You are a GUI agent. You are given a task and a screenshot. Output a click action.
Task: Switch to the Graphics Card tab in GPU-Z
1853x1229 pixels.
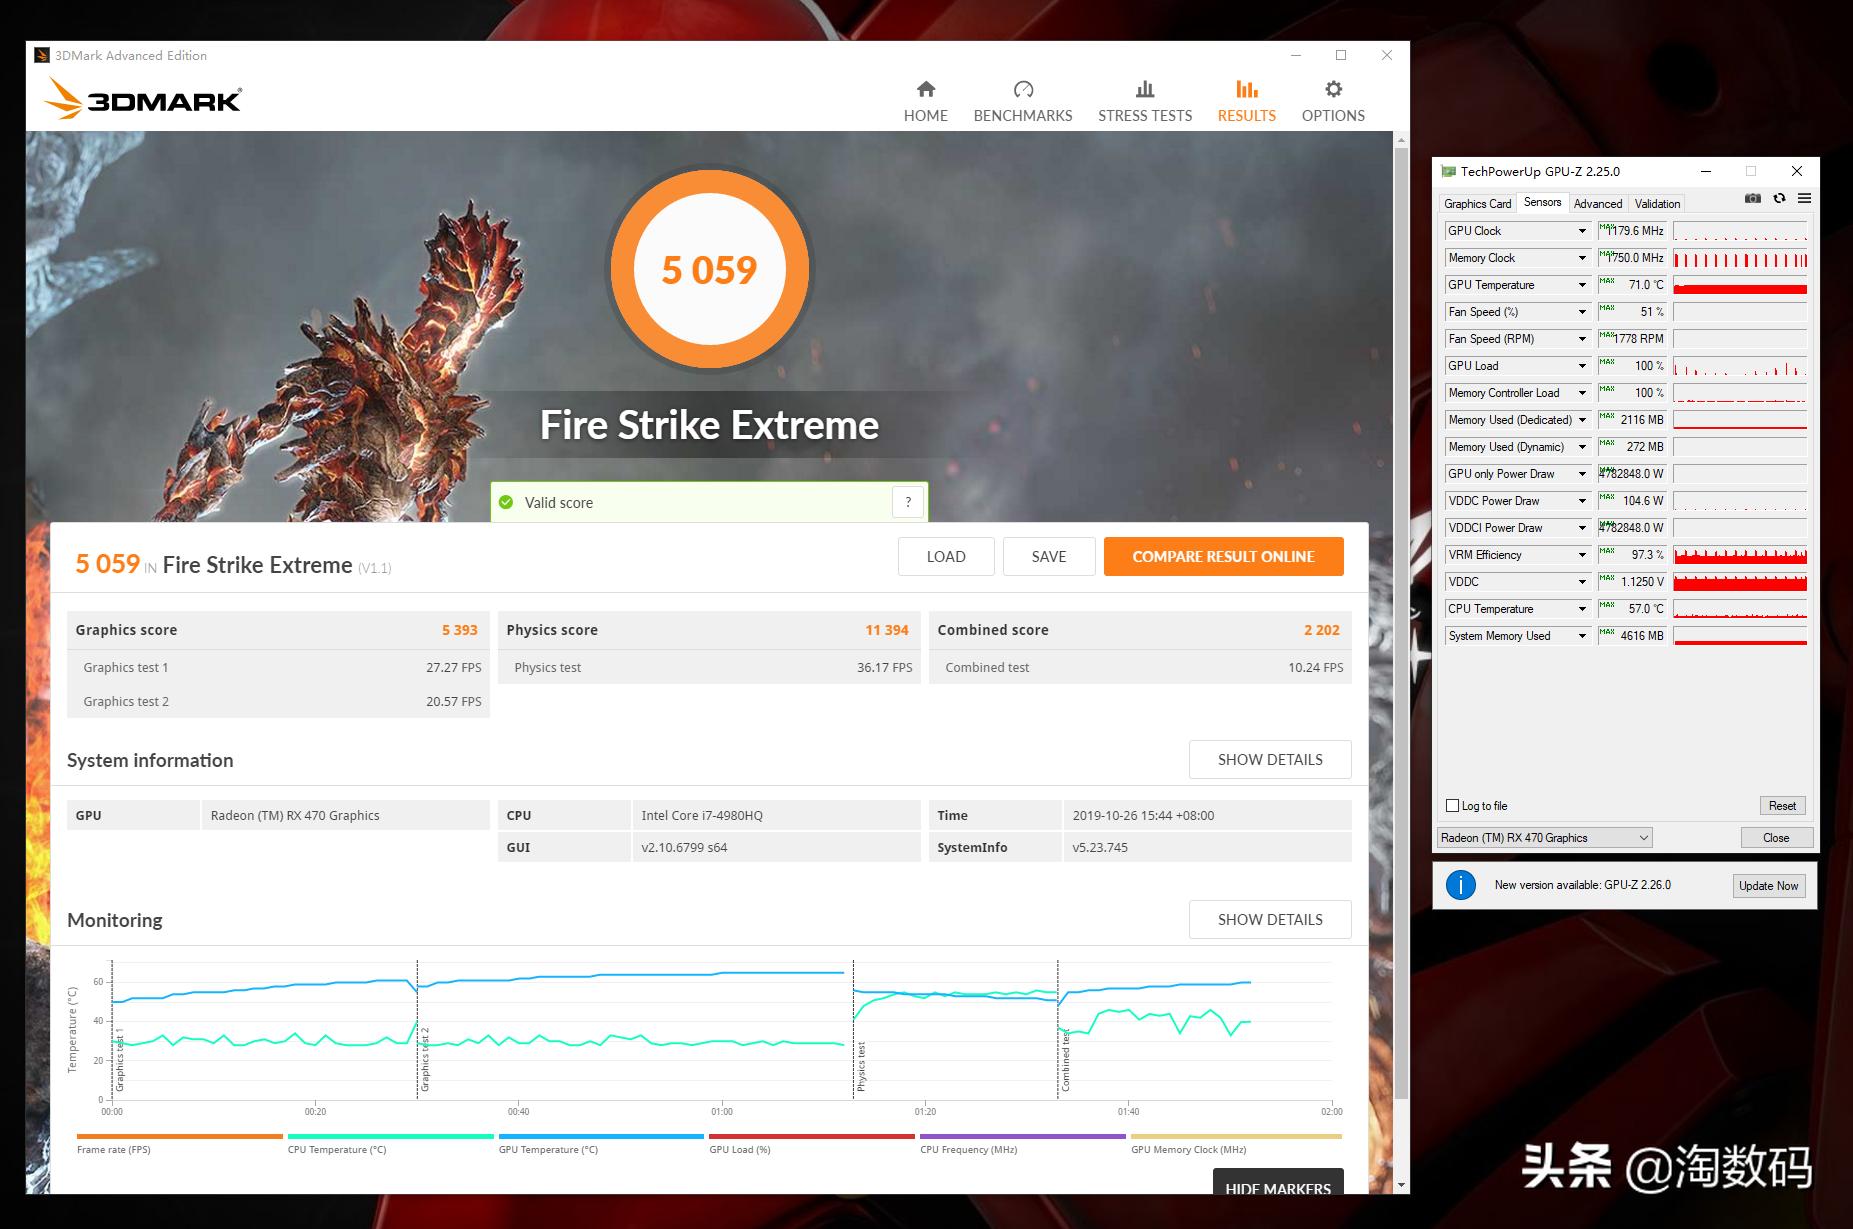pyautogui.click(x=1476, y=203)
